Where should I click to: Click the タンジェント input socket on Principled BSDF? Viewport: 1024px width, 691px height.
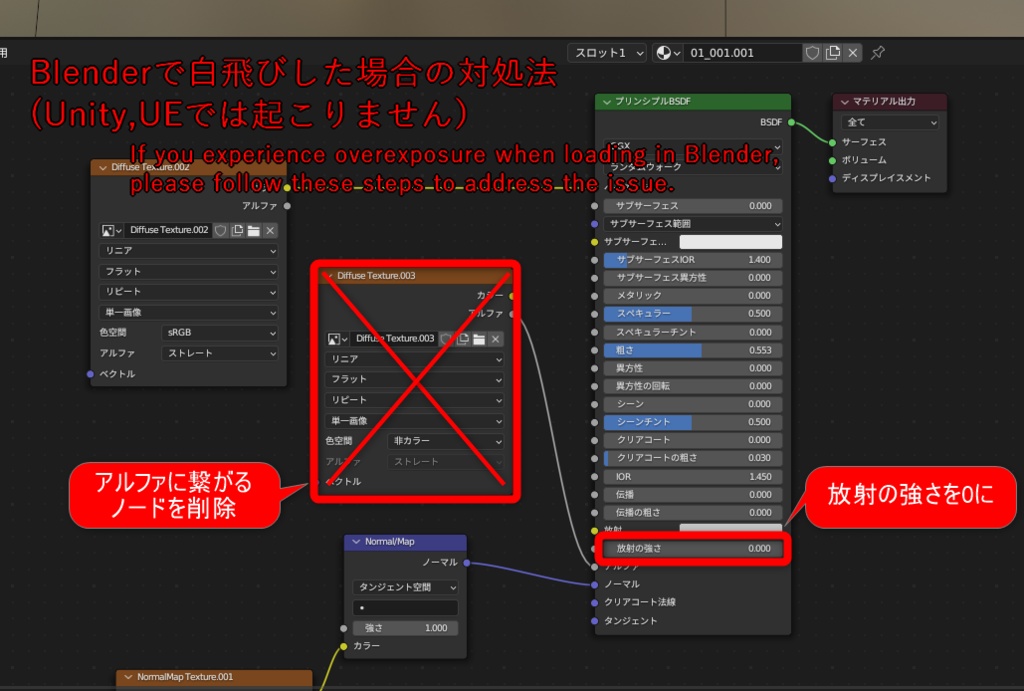(594, 621)
